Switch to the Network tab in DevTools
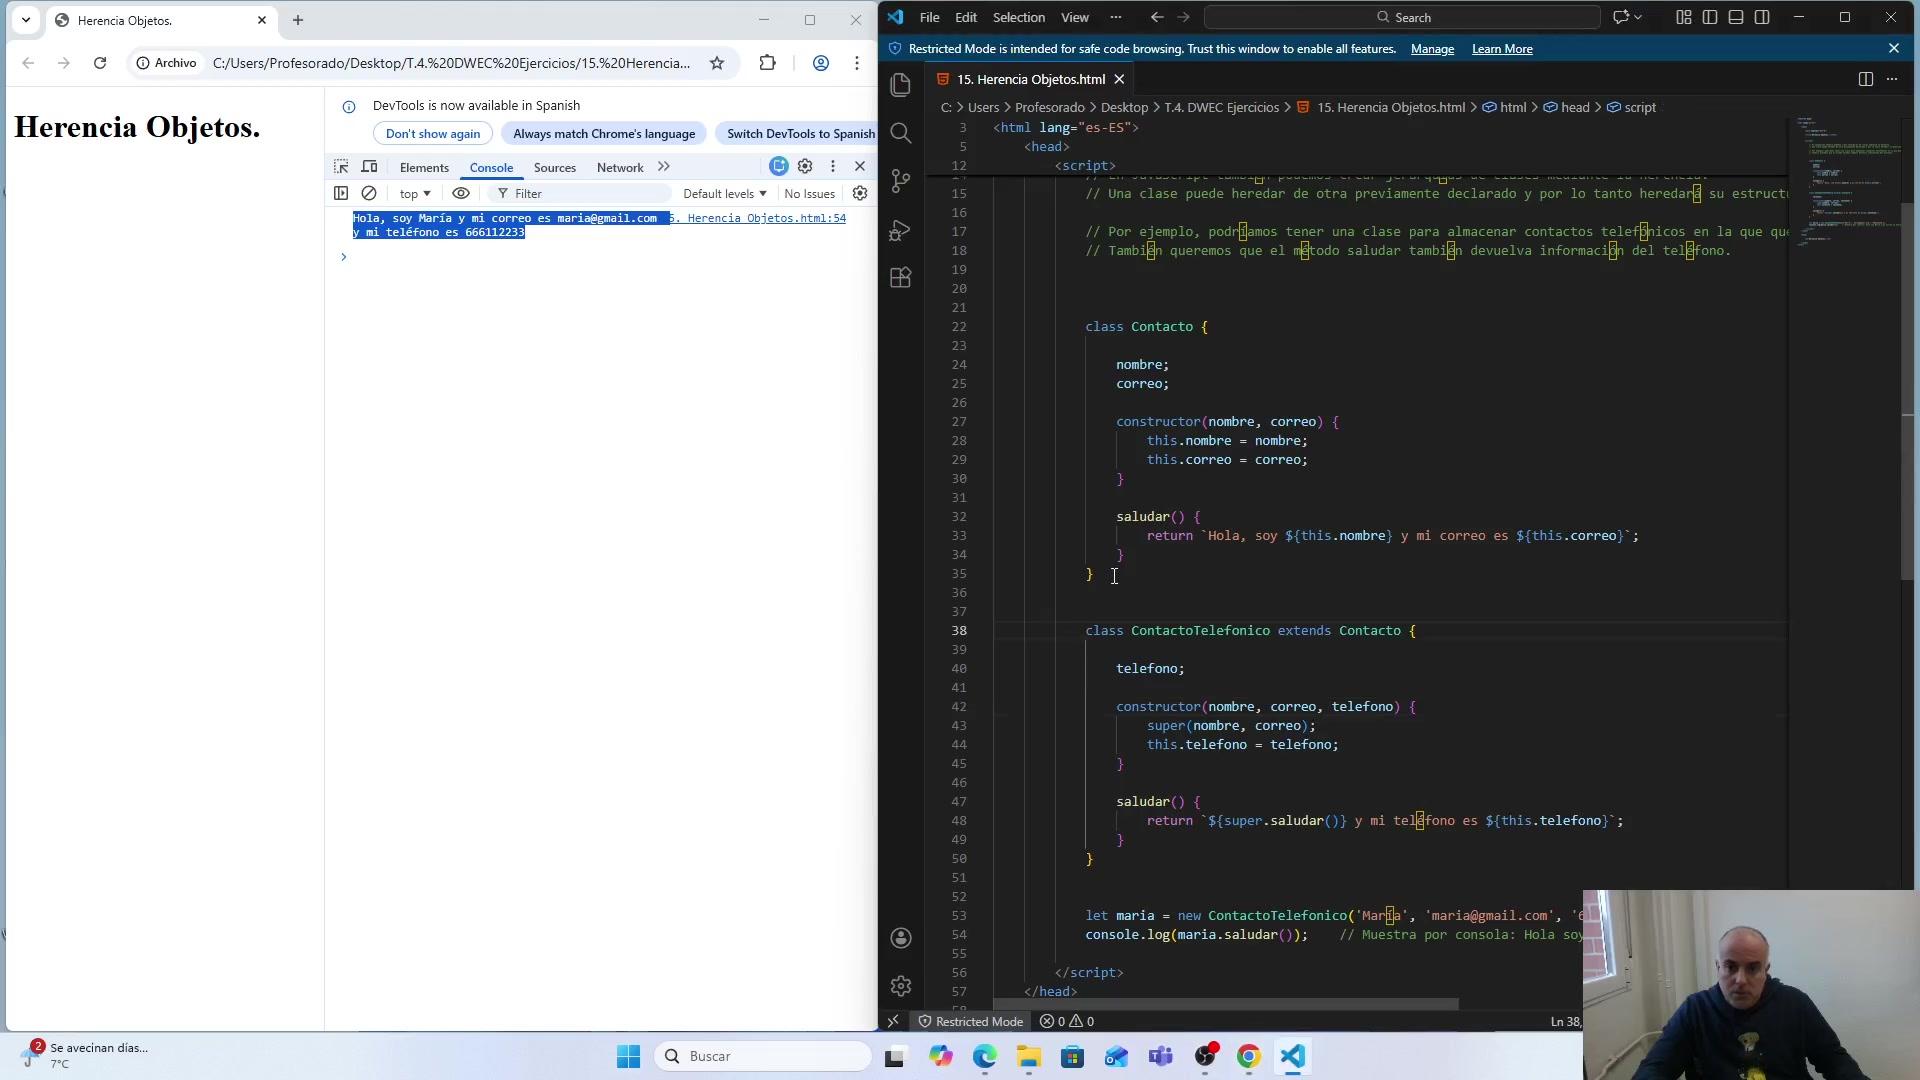This screenshot has height=1080, width=1920. 620,167
